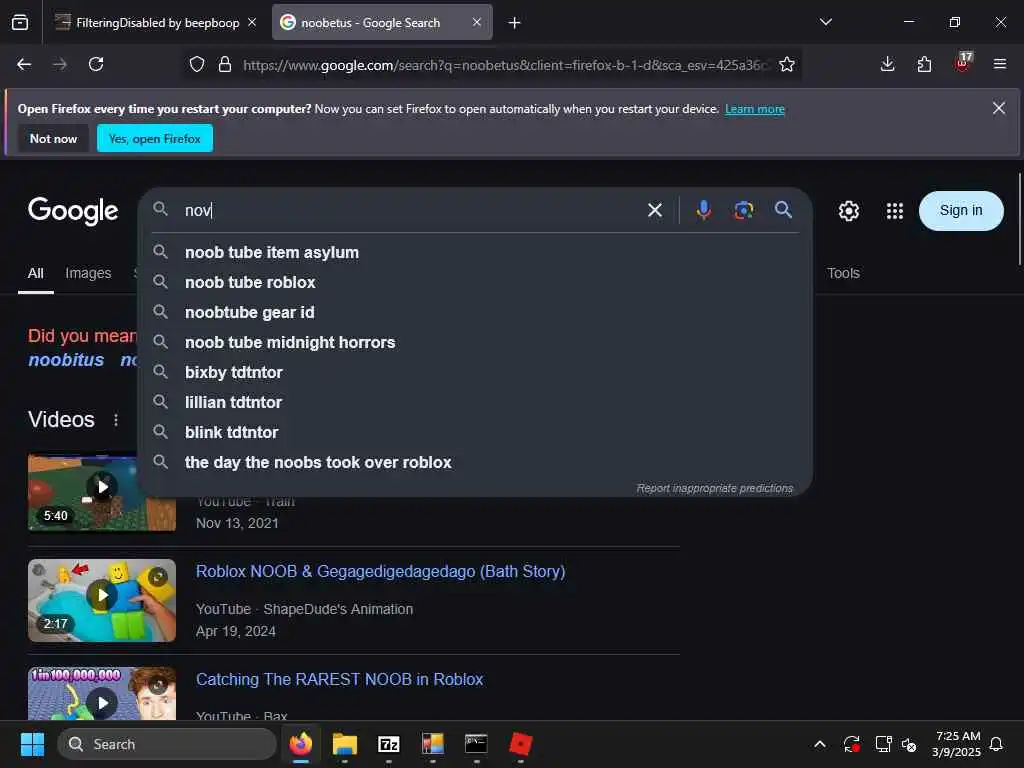Focus the Google search input field
Image resolution: width=1024 pixels, height=768 pixels.
(411, 210)
